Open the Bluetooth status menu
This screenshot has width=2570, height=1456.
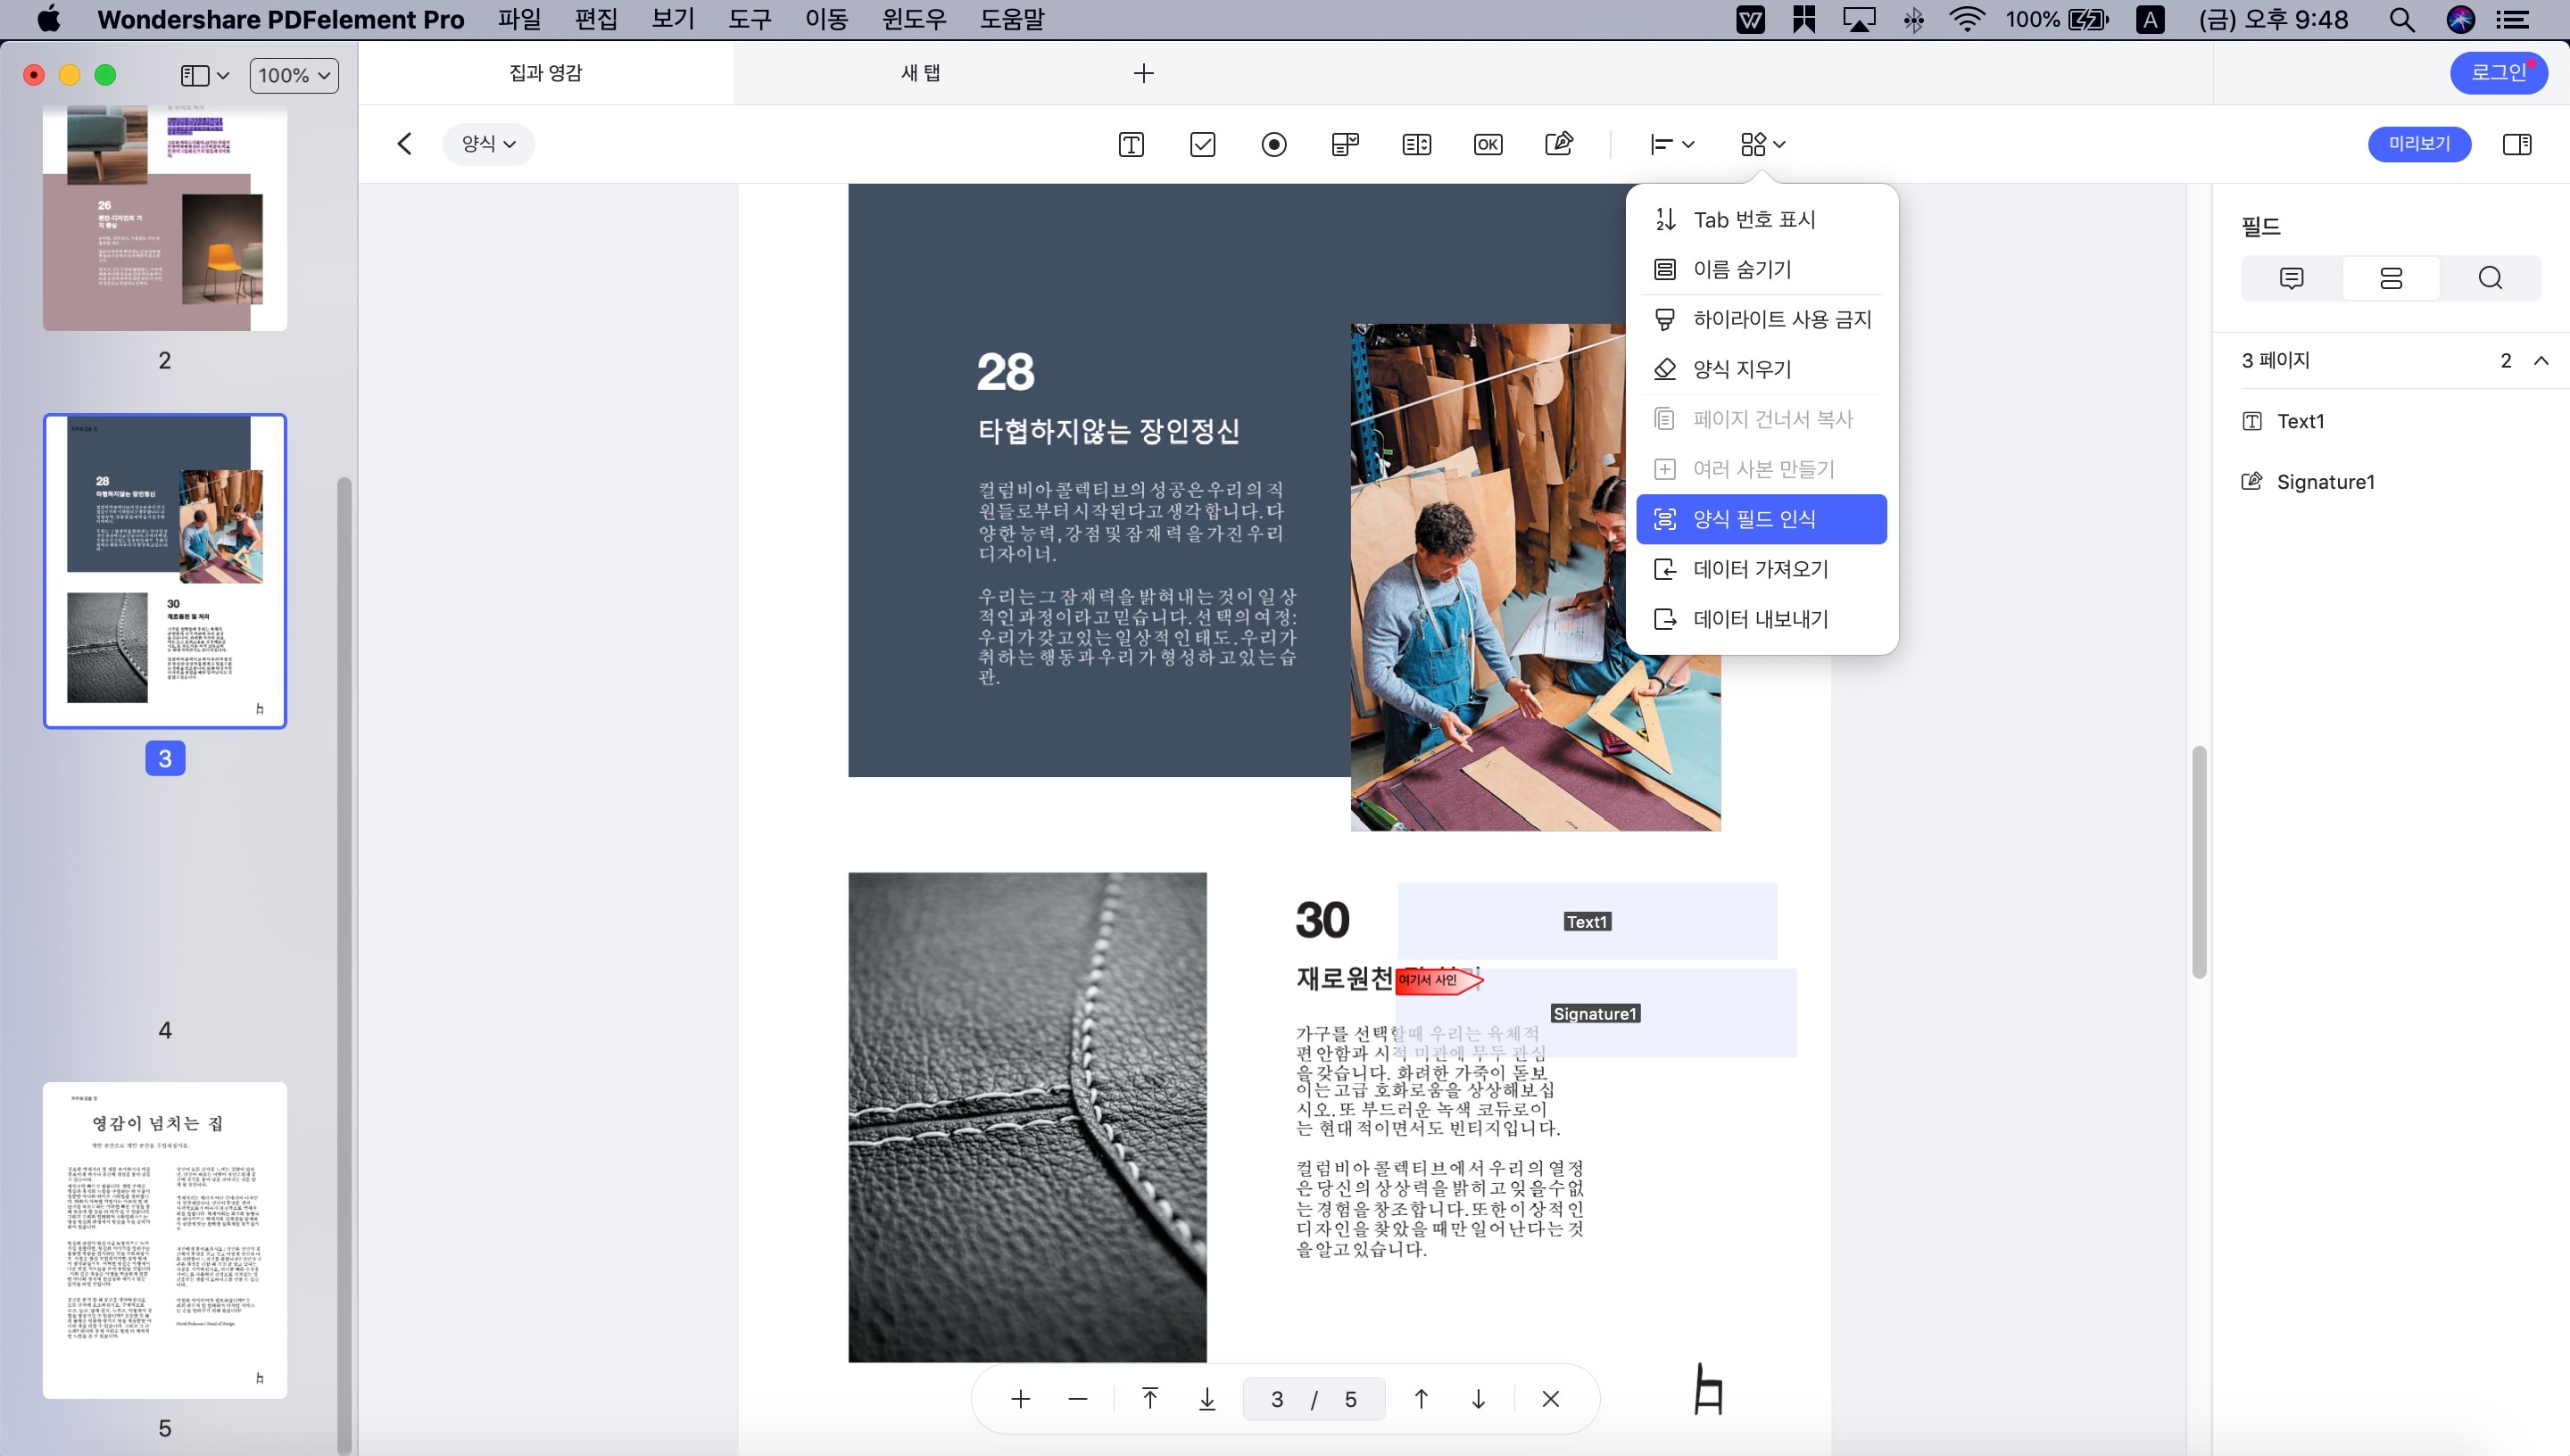(x=1913, y=19)
